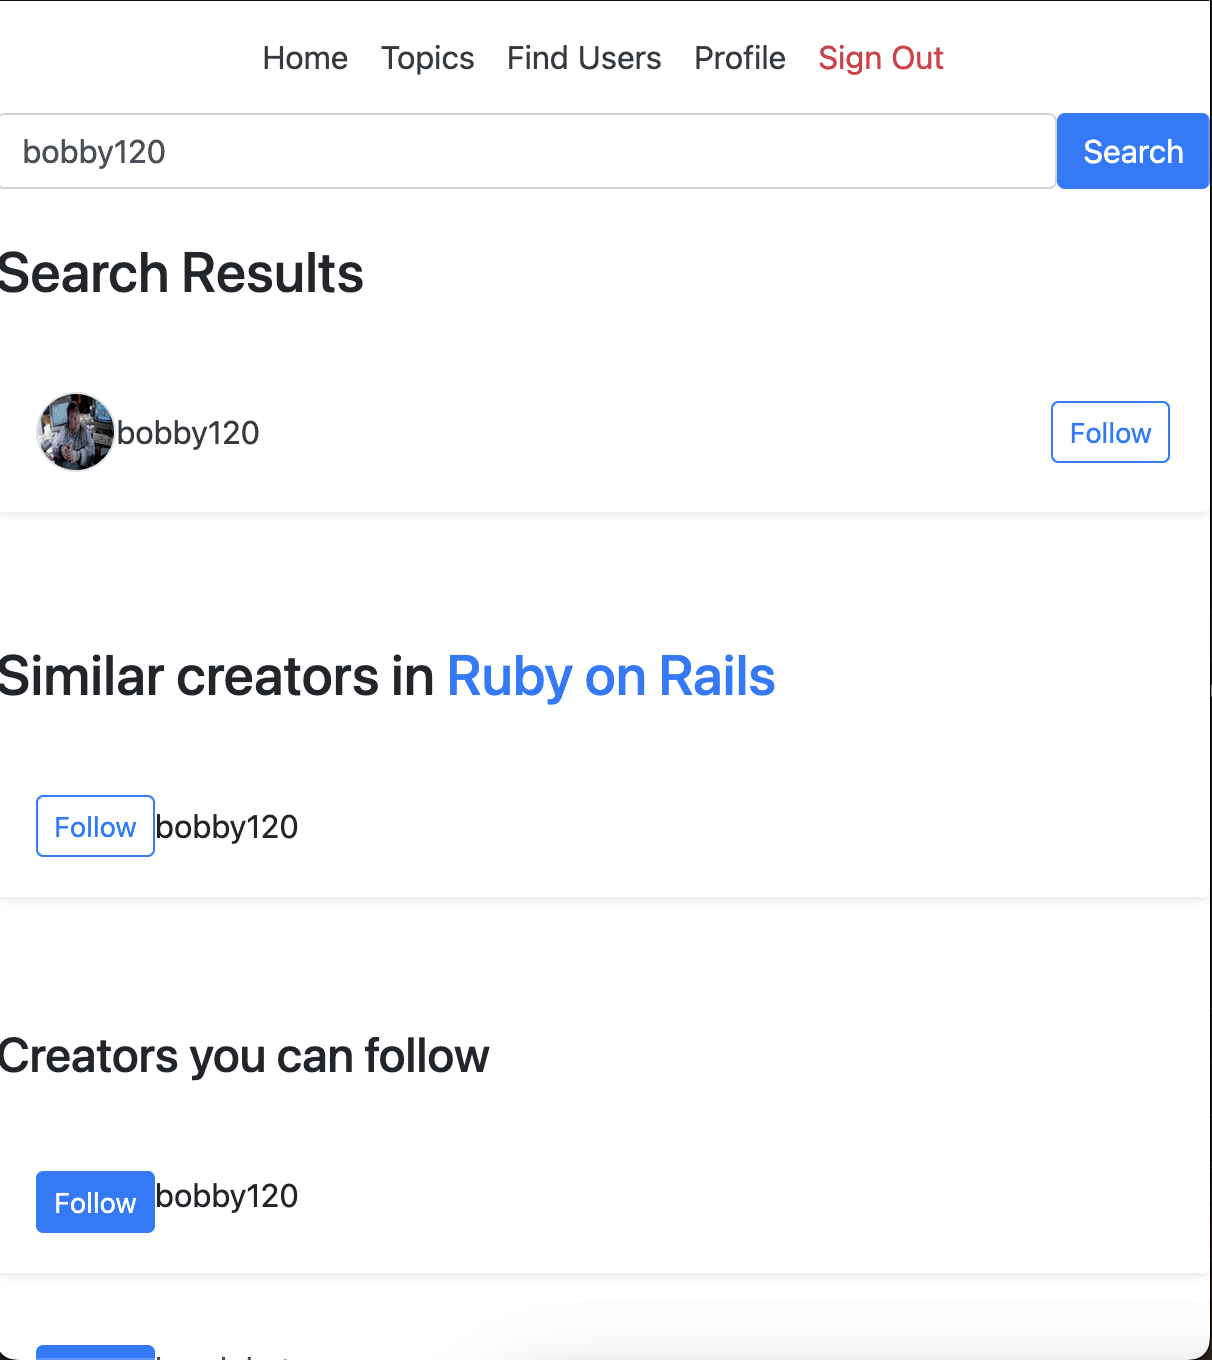Navigate to Find Users
This screenshot has height=1360, width=1212.
click(584, 58)
